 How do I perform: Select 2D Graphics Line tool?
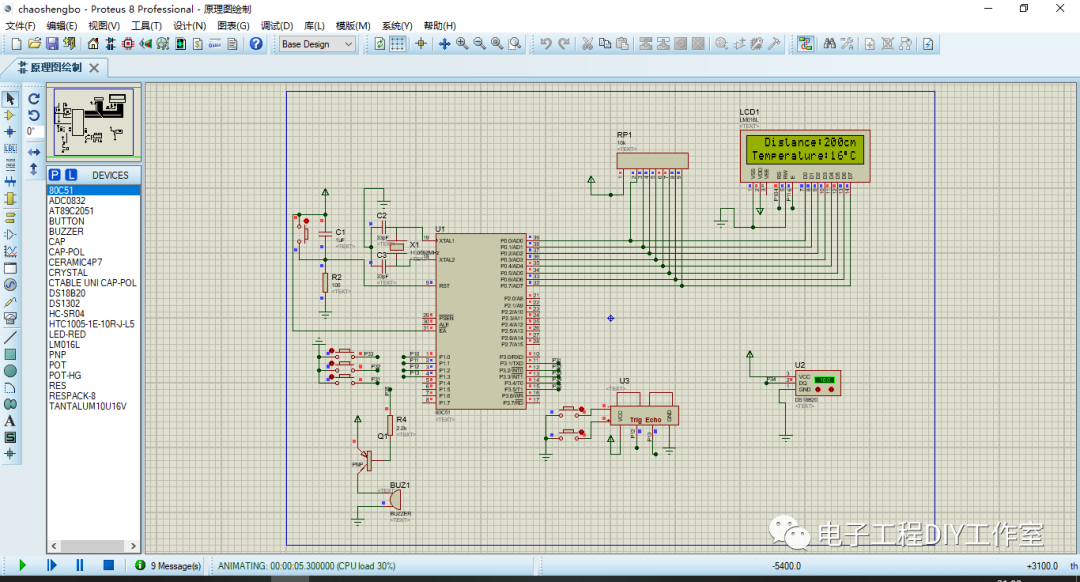[x=10, y=337]
